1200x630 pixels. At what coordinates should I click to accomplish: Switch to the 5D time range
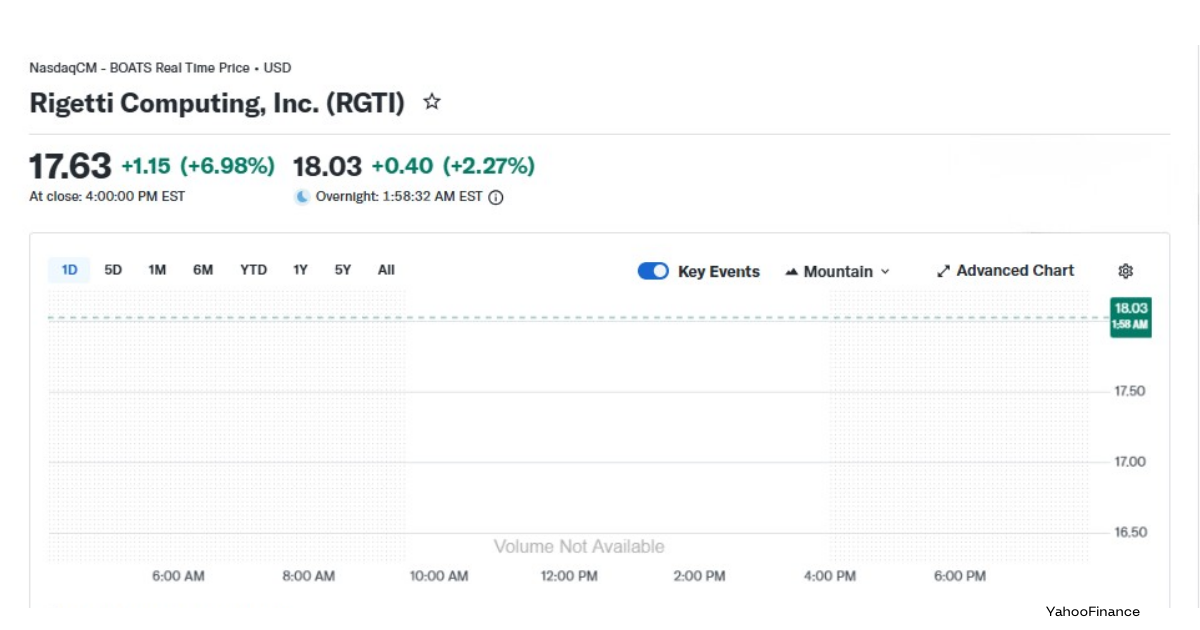[x=112, y=269]
